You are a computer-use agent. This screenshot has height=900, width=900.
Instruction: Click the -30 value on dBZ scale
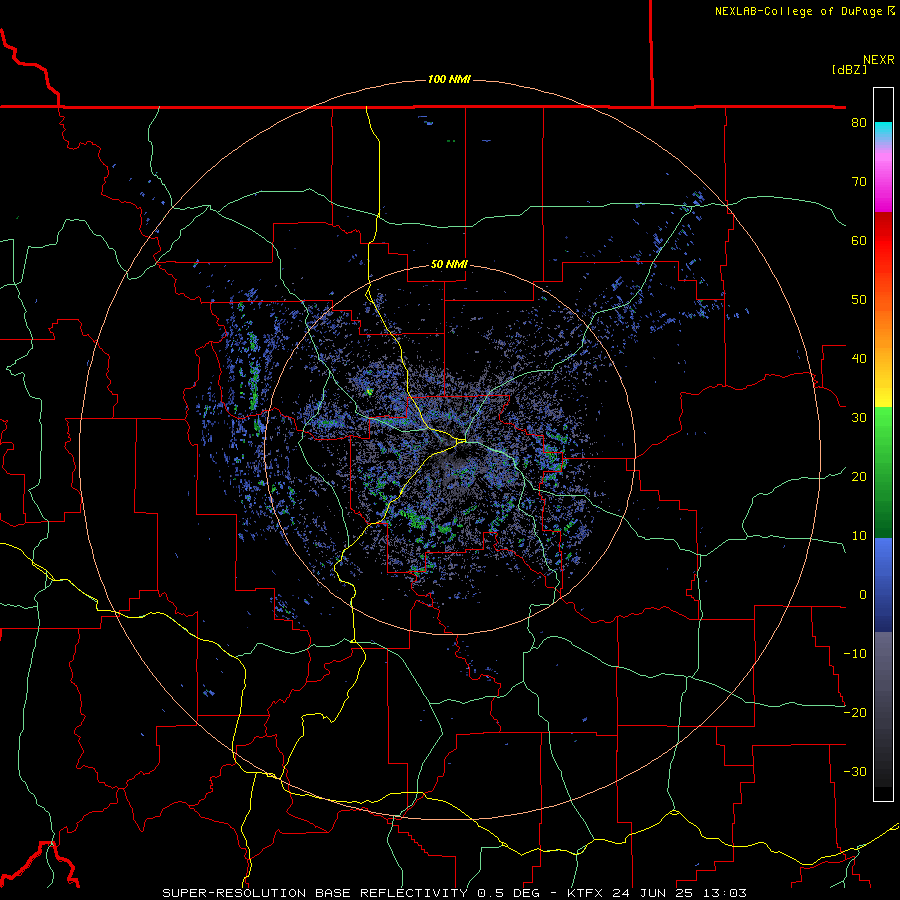[x=855, y=772]
